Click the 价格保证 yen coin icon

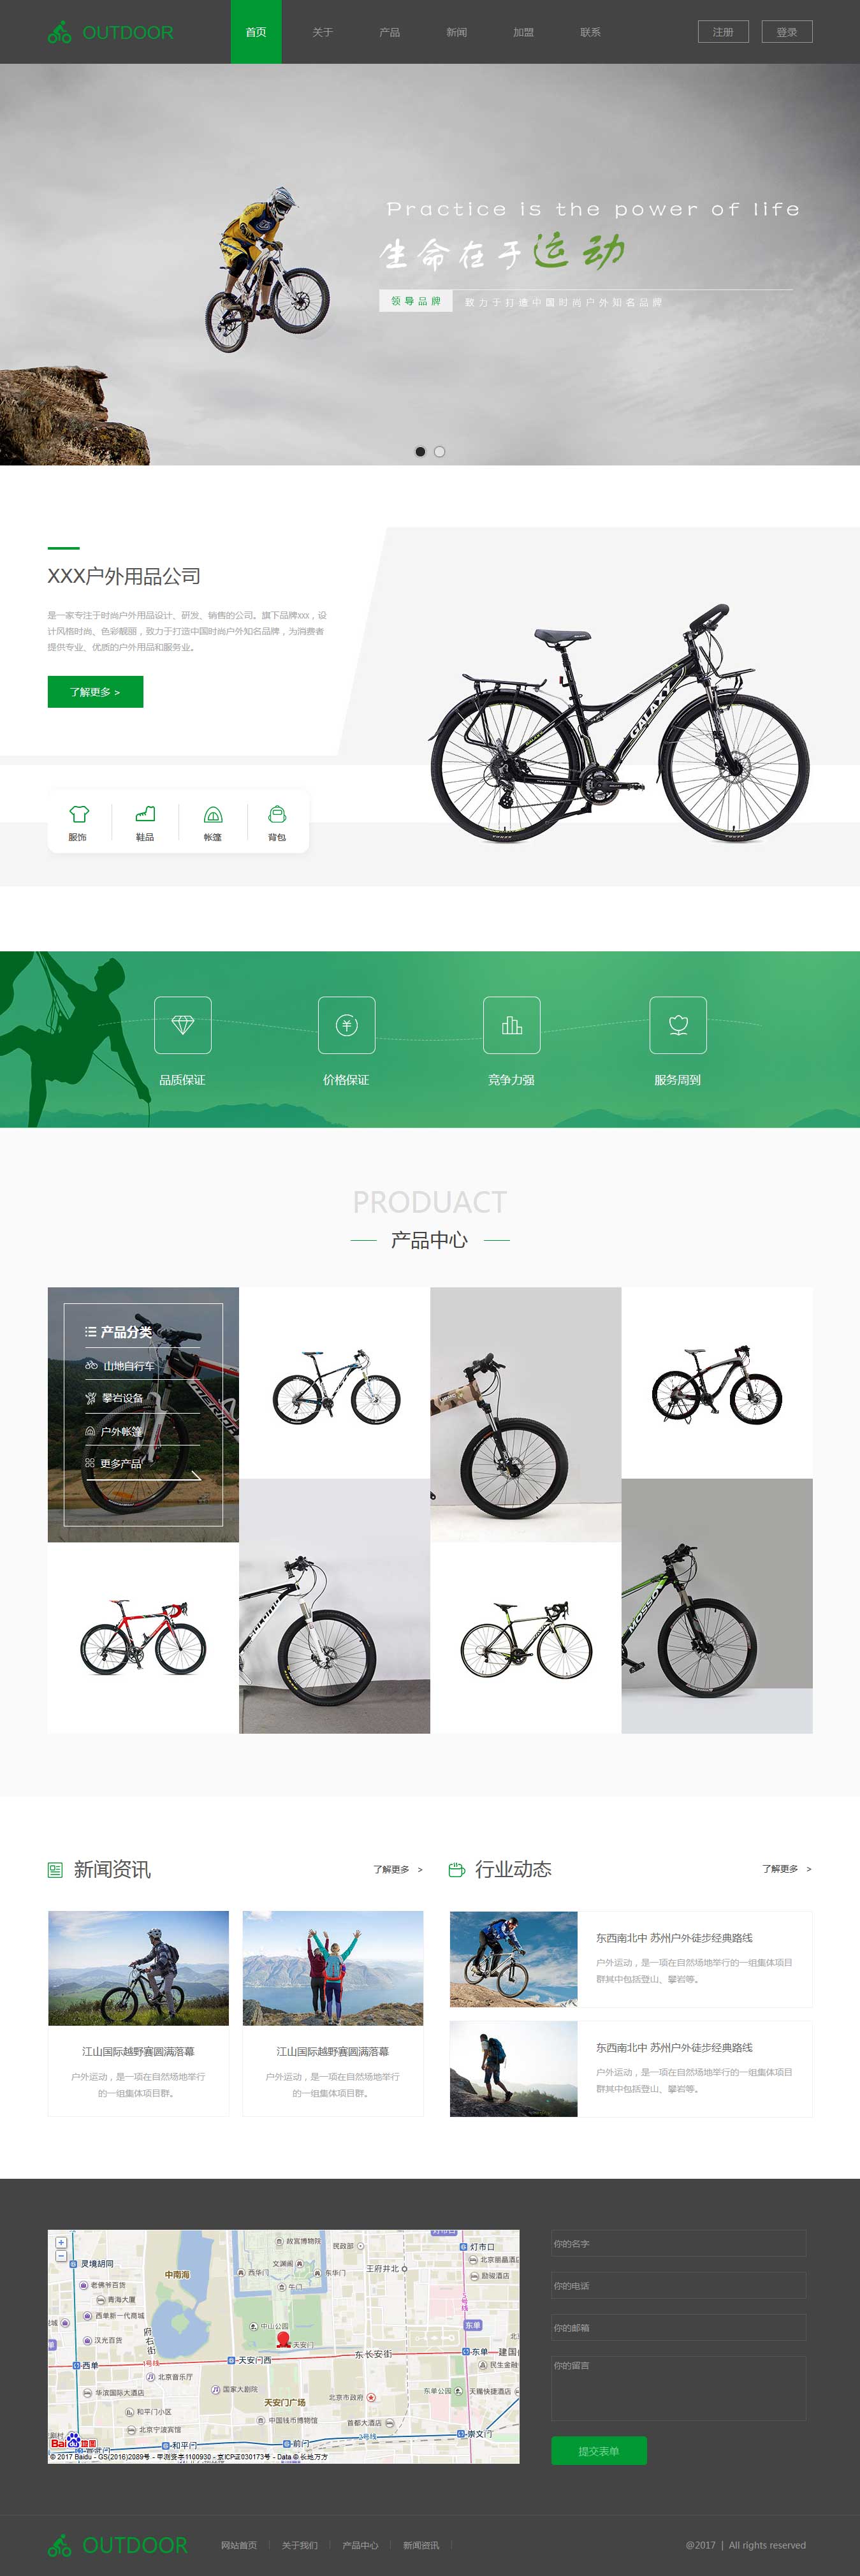tap(347, 1025)
